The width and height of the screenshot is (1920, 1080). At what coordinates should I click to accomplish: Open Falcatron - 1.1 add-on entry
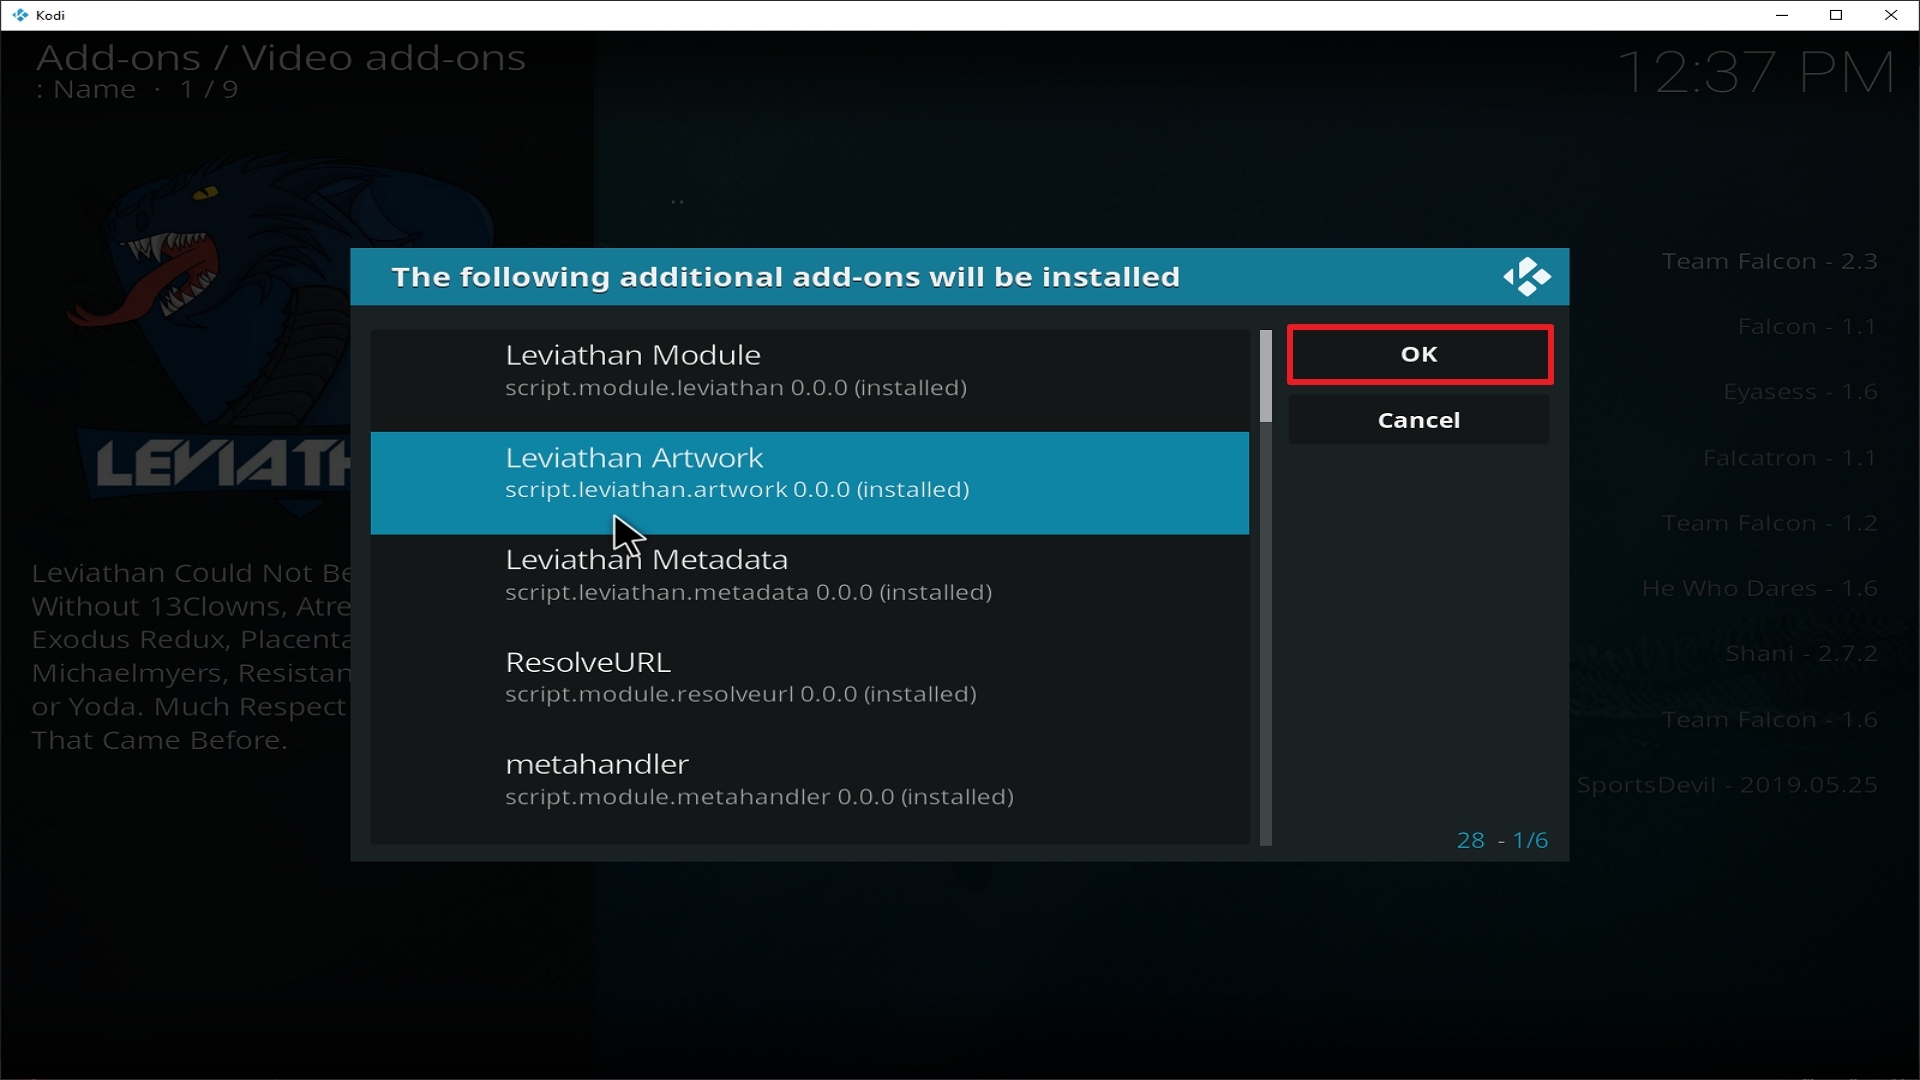click(x=1790, y=458)
